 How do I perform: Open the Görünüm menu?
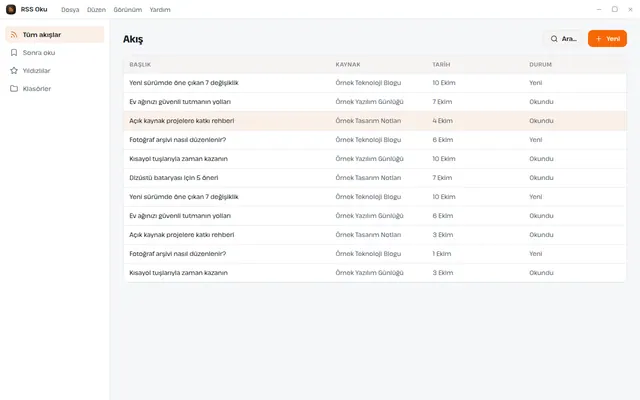click(128, 9)
